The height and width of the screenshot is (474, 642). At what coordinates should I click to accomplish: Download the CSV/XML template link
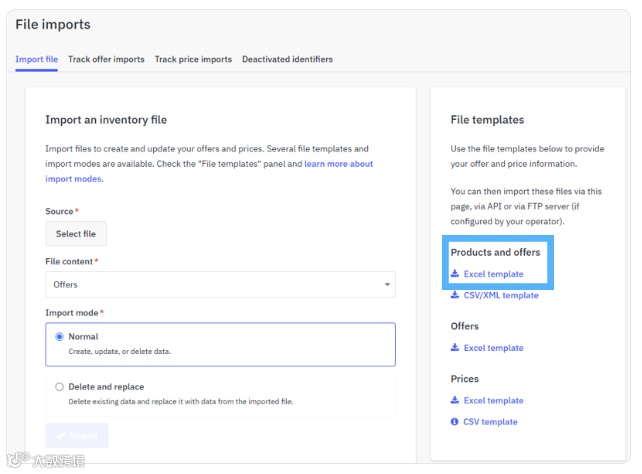pos(501,295)
